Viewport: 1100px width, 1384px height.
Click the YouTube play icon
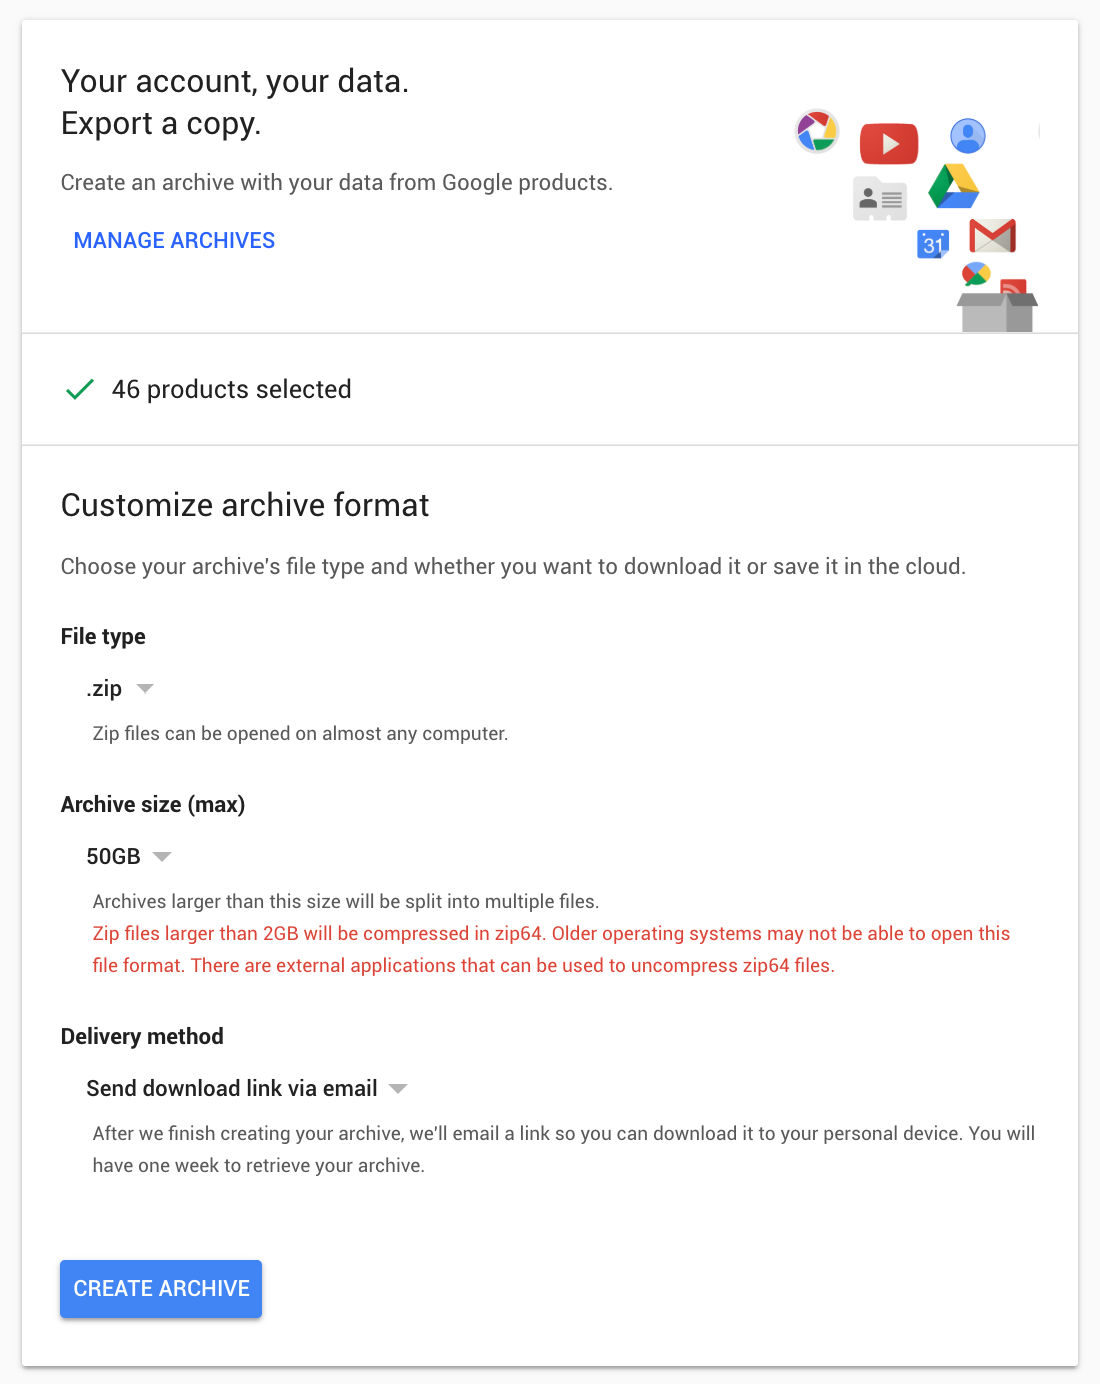click(888, 144)
